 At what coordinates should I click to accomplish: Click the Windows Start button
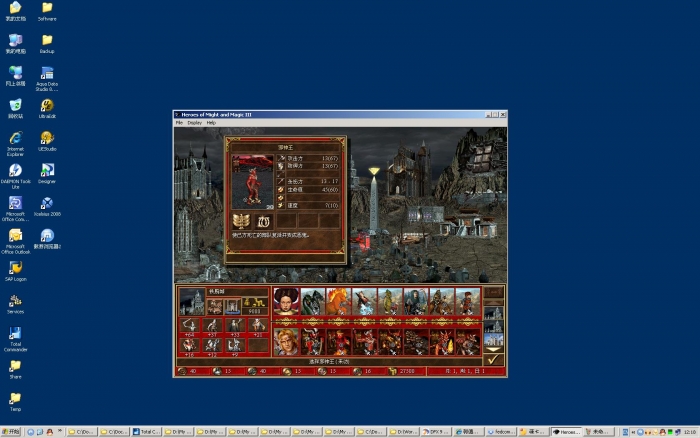tap(11, 432)
